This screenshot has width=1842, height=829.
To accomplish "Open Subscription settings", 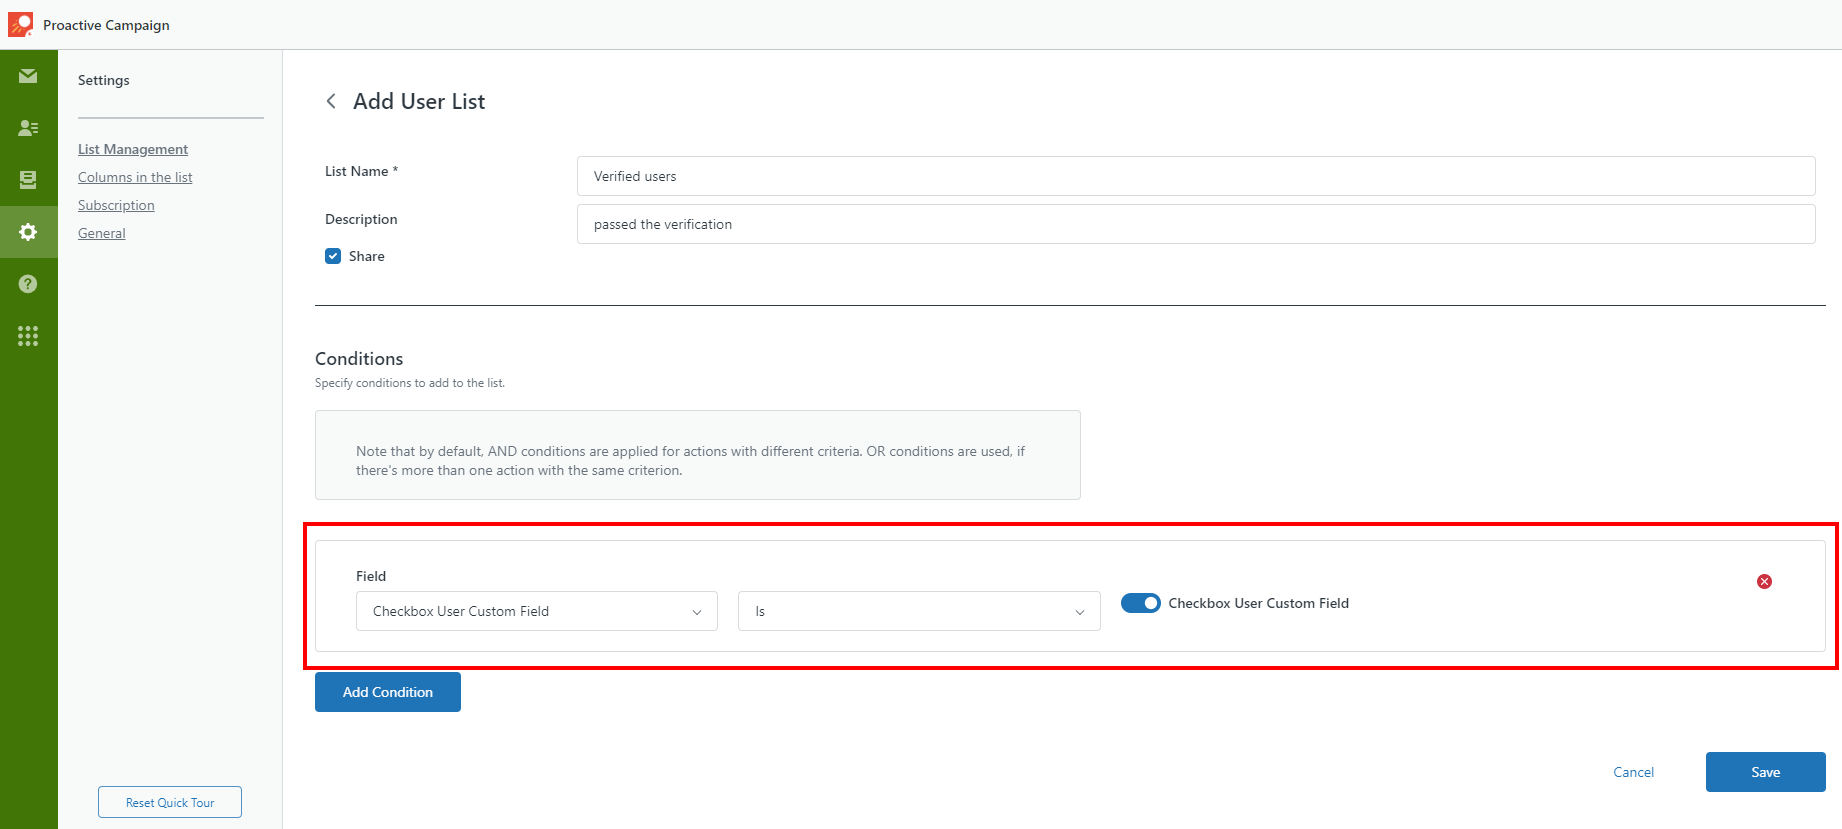I will click(x=116, y=205).
